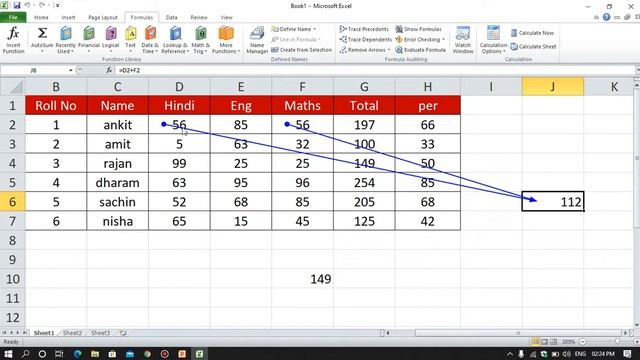The height and width of the screenshot is (360, 640).
Task: Click the Select All corner button
Action: coord(13,87)
